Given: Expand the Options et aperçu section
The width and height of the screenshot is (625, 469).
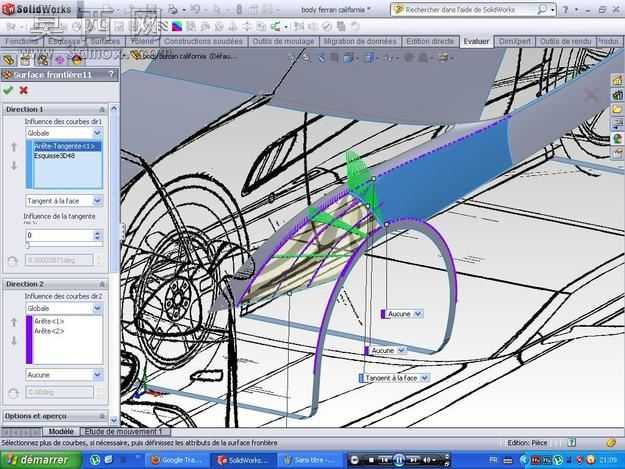Looking at the screenshot, I should [x=102, y=416].
